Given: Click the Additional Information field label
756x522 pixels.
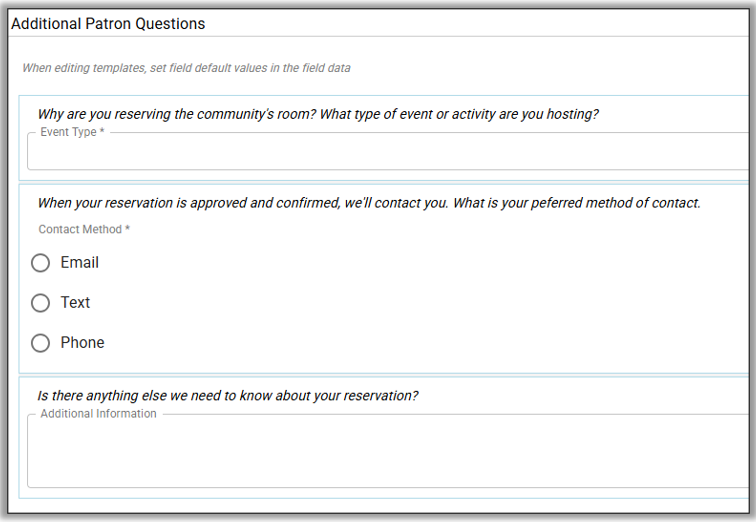Looking at the screenshot, I should [98, 414].
